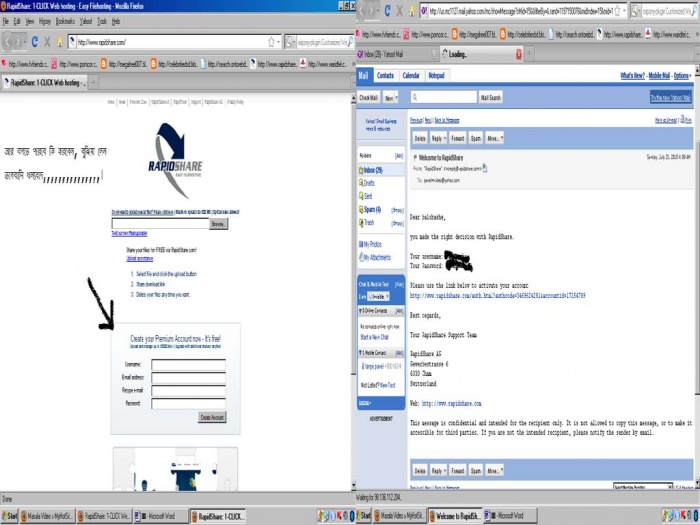The width and height of the screenshot is (700, 525).
Task: Click Start button on right taskbar
Action: (x=363, y=516)
